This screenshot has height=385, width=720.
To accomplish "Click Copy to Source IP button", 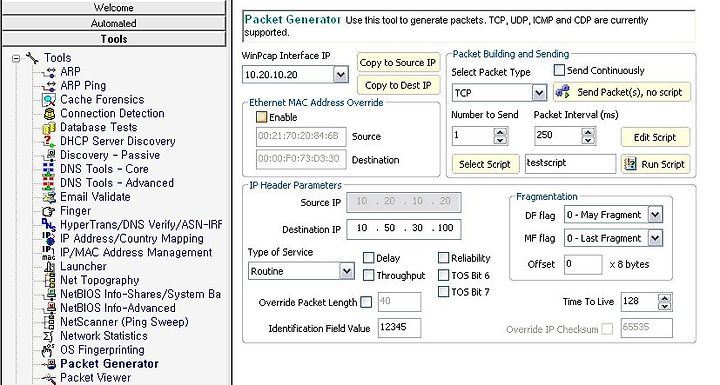I will pos(398,62).
